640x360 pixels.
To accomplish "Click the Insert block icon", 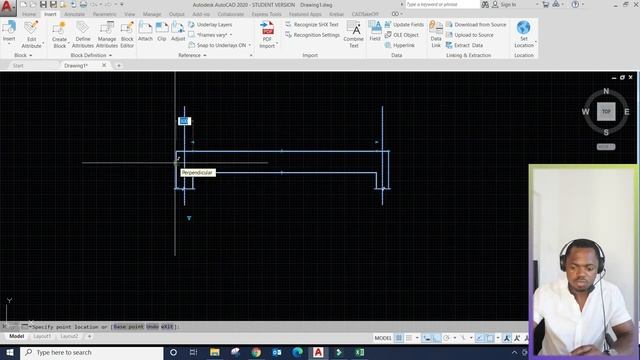I will click(x=9, y=27).
